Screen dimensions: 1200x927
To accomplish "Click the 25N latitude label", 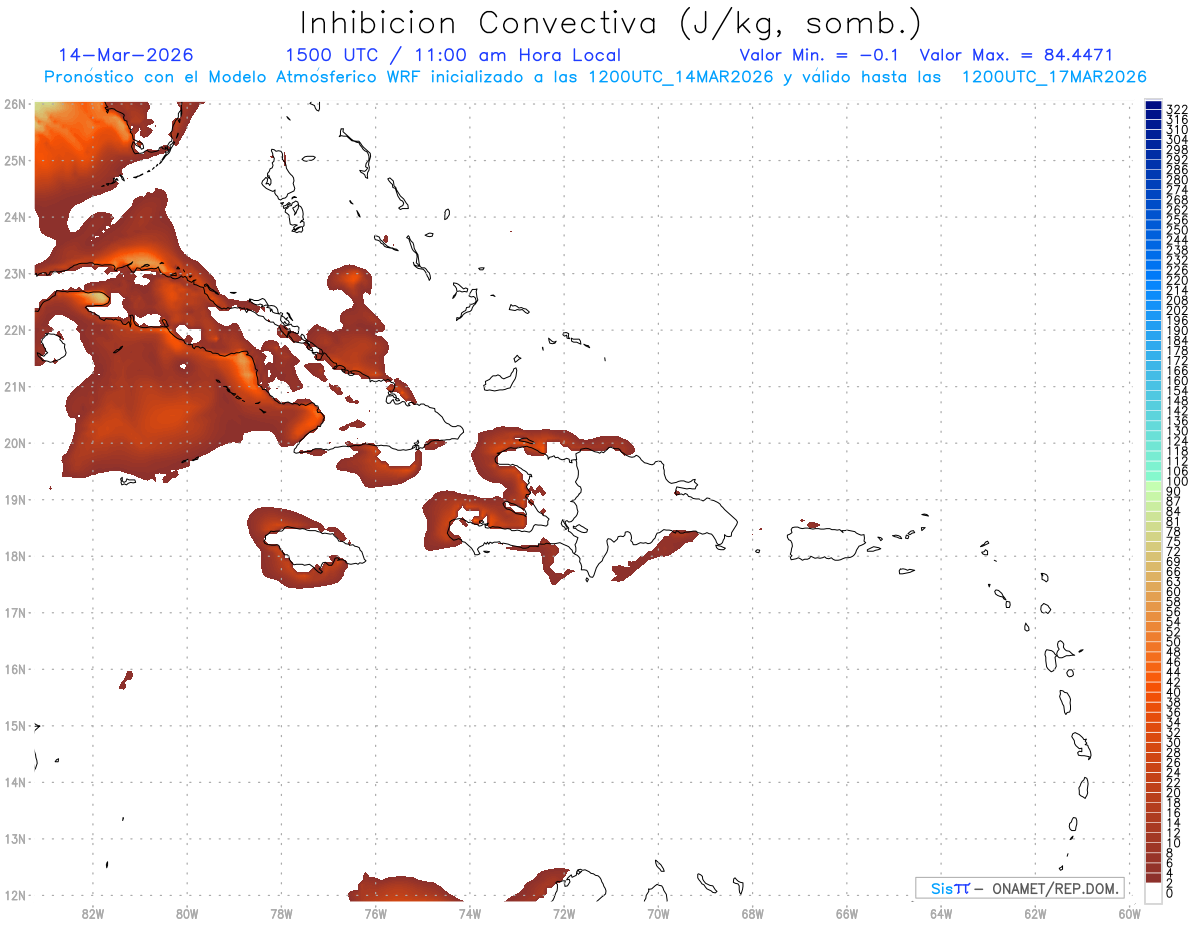I will click(x=15, y=160).
